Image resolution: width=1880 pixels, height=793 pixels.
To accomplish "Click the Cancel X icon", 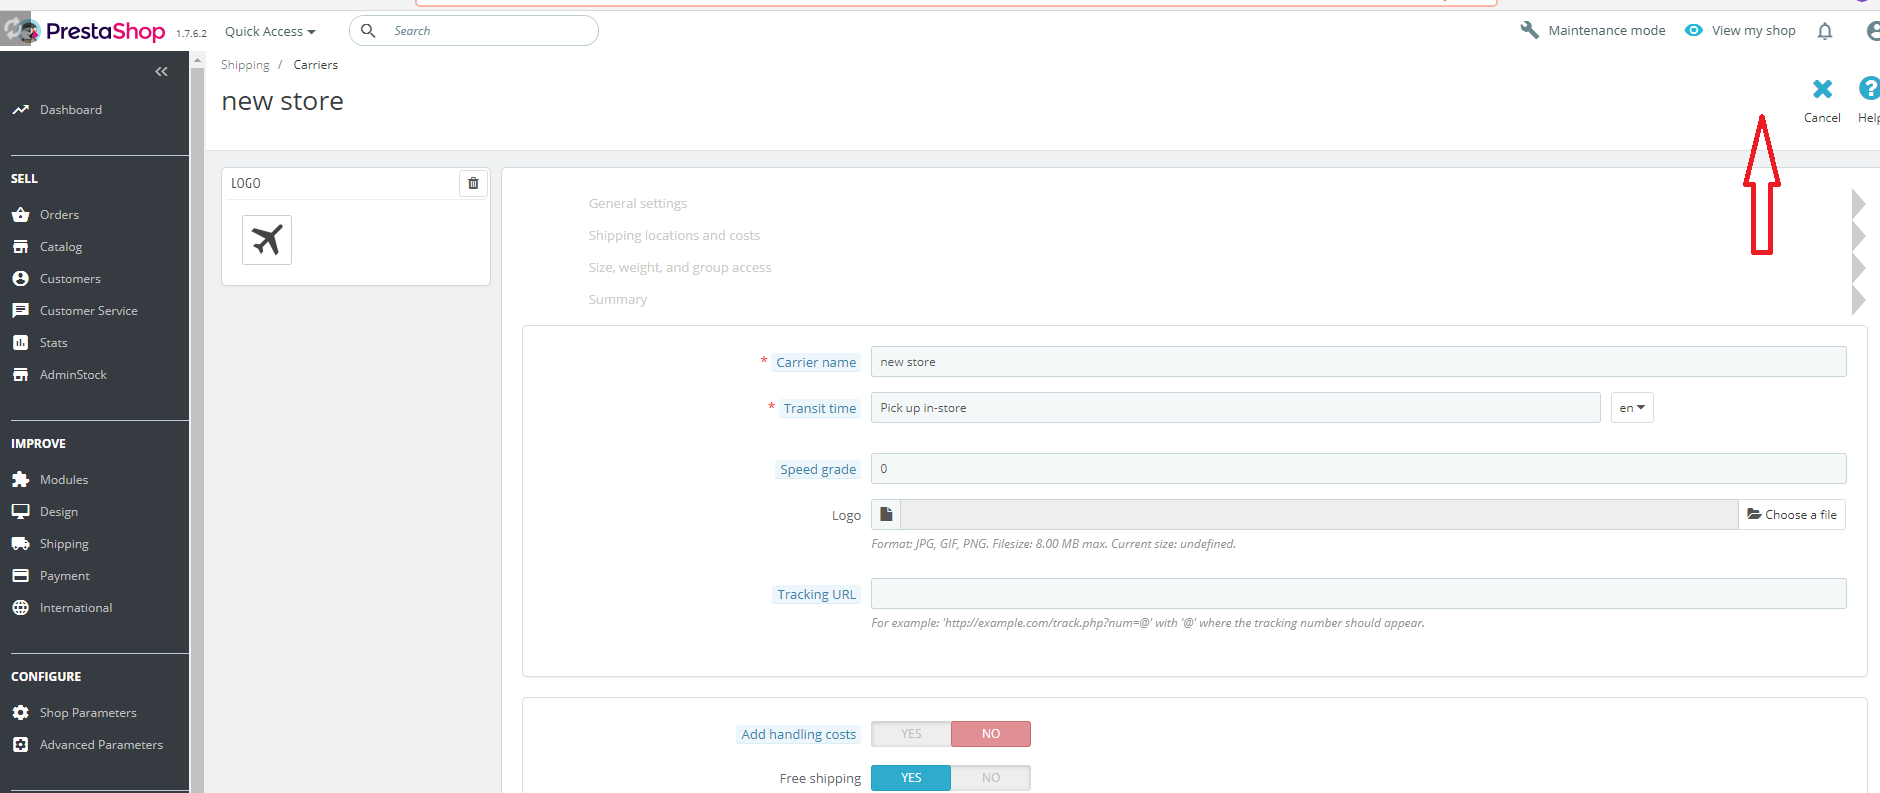I will 1823,89.
